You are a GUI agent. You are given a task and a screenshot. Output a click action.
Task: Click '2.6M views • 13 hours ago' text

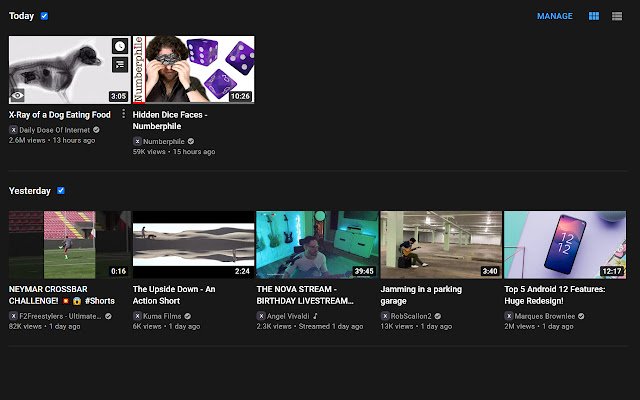[x=52, y=140]
